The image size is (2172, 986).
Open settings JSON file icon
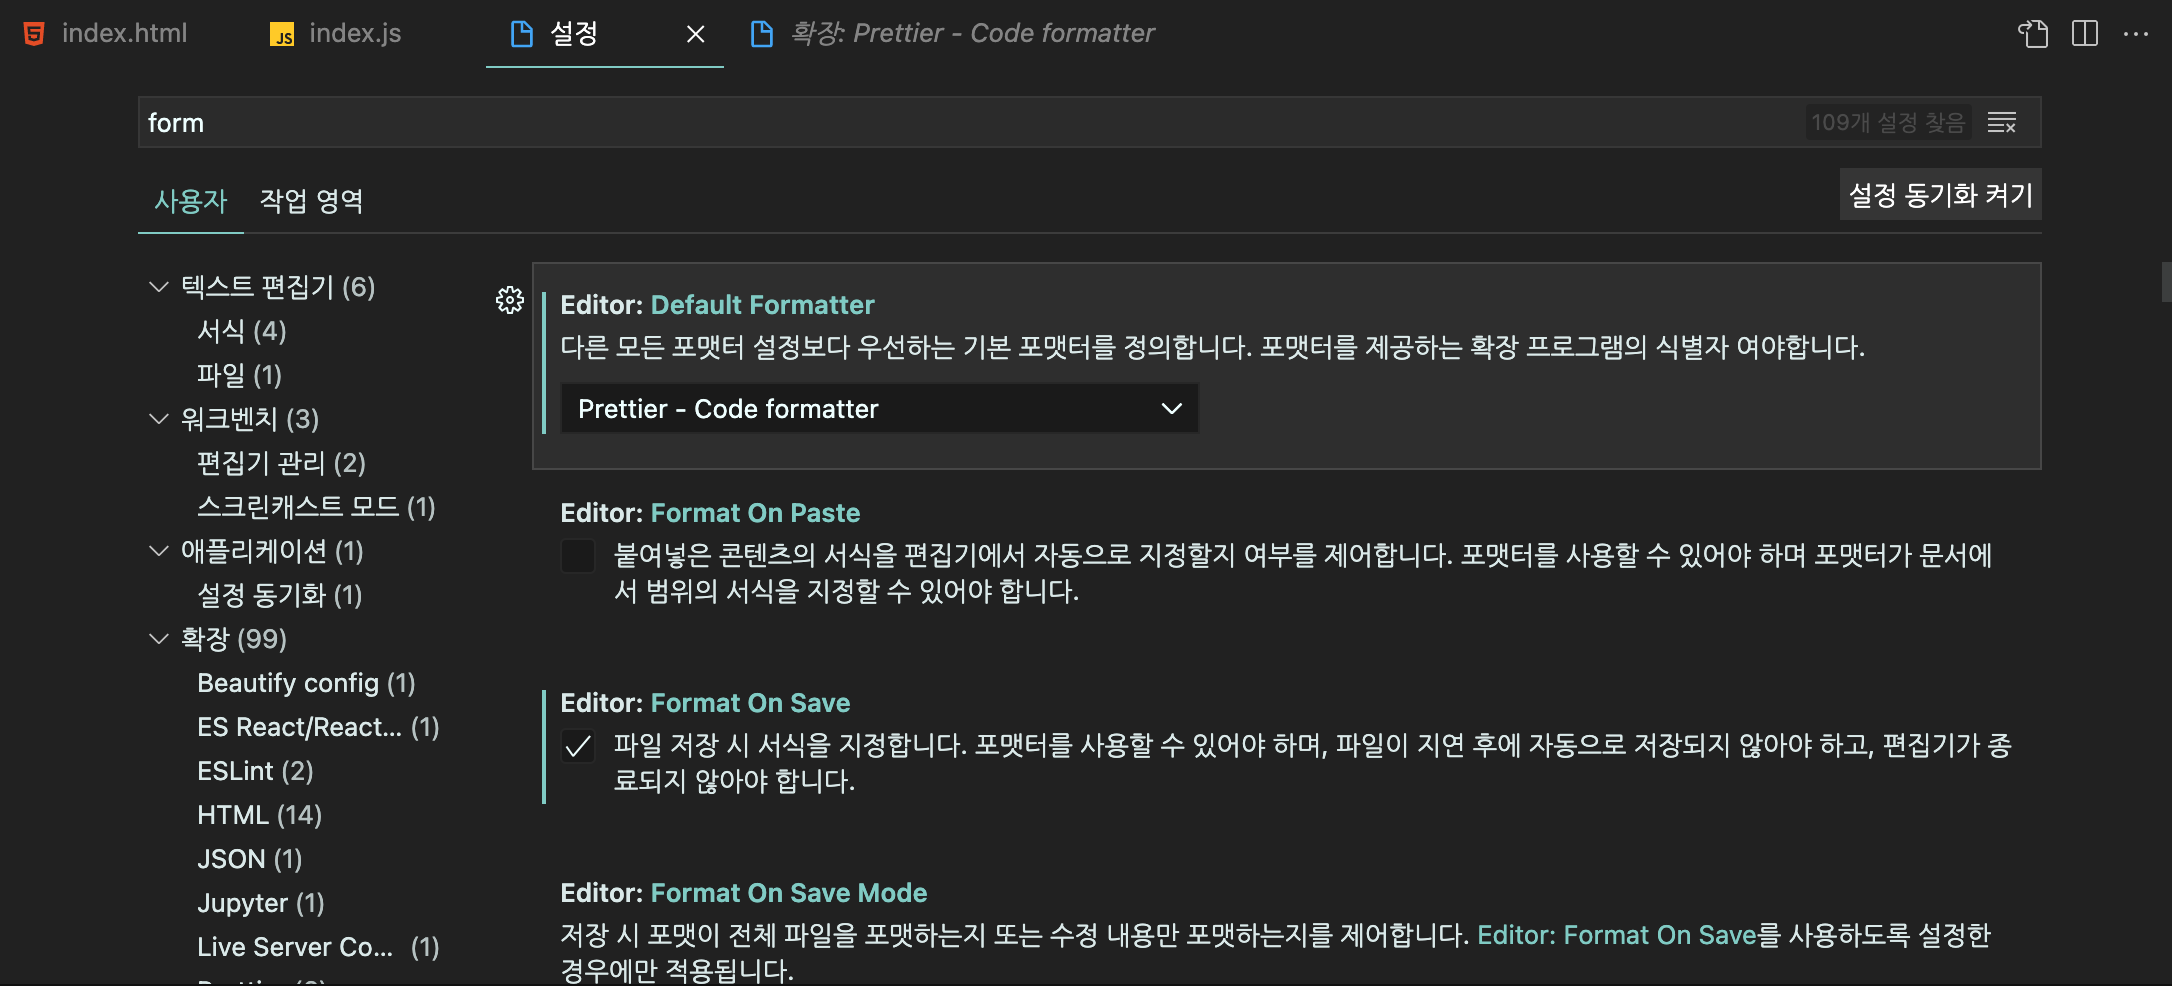[x=2032, y=34]
